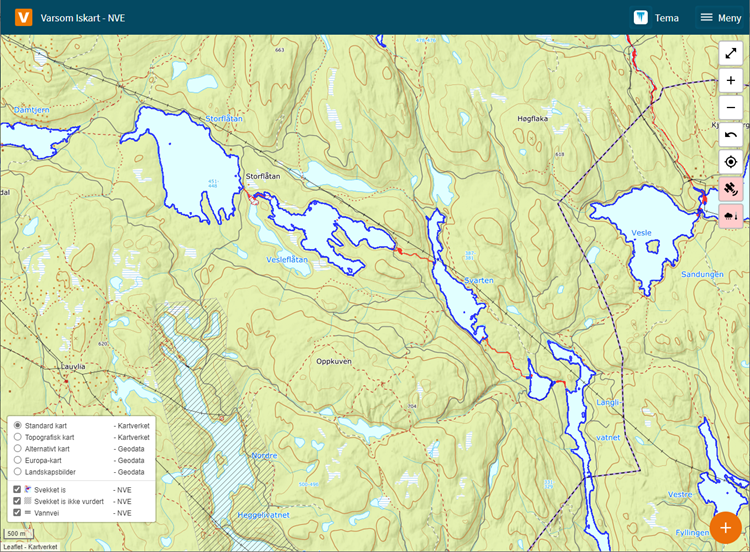The image size is (750, 552).
Task: Click the Kartverket attribution link at bottom
Action: 42,547
